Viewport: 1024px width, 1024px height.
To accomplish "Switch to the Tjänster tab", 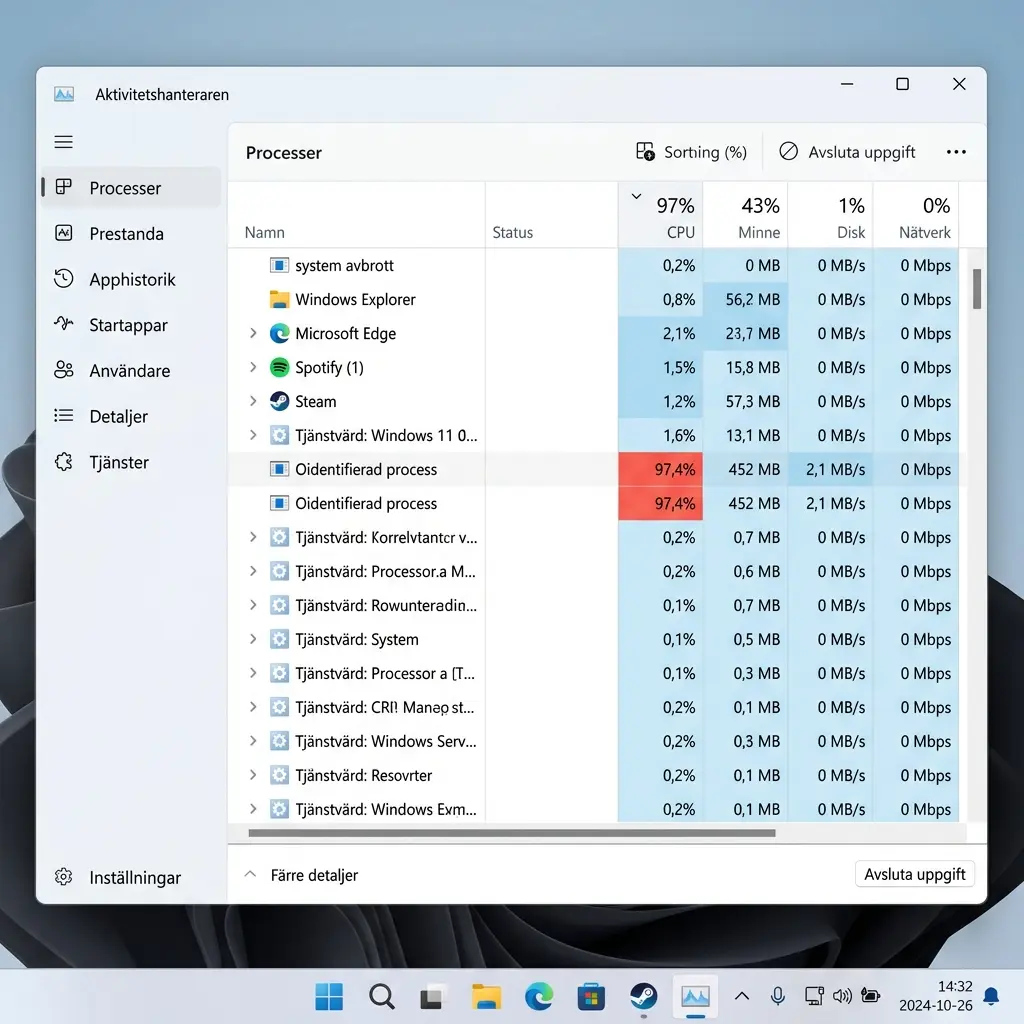I will click(131, 462).
